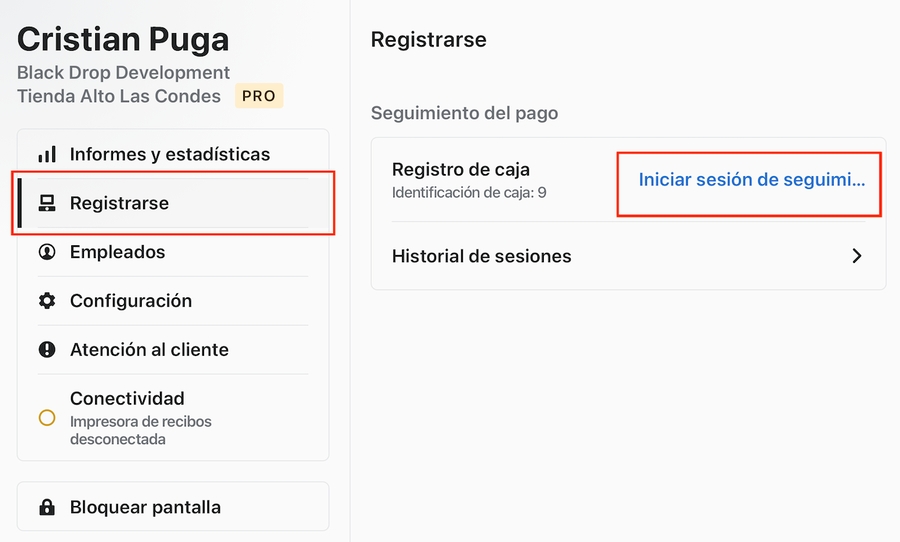Open the Configuración menu entry
The width and height of the screenshot is (900, 542).
point(130,301)
